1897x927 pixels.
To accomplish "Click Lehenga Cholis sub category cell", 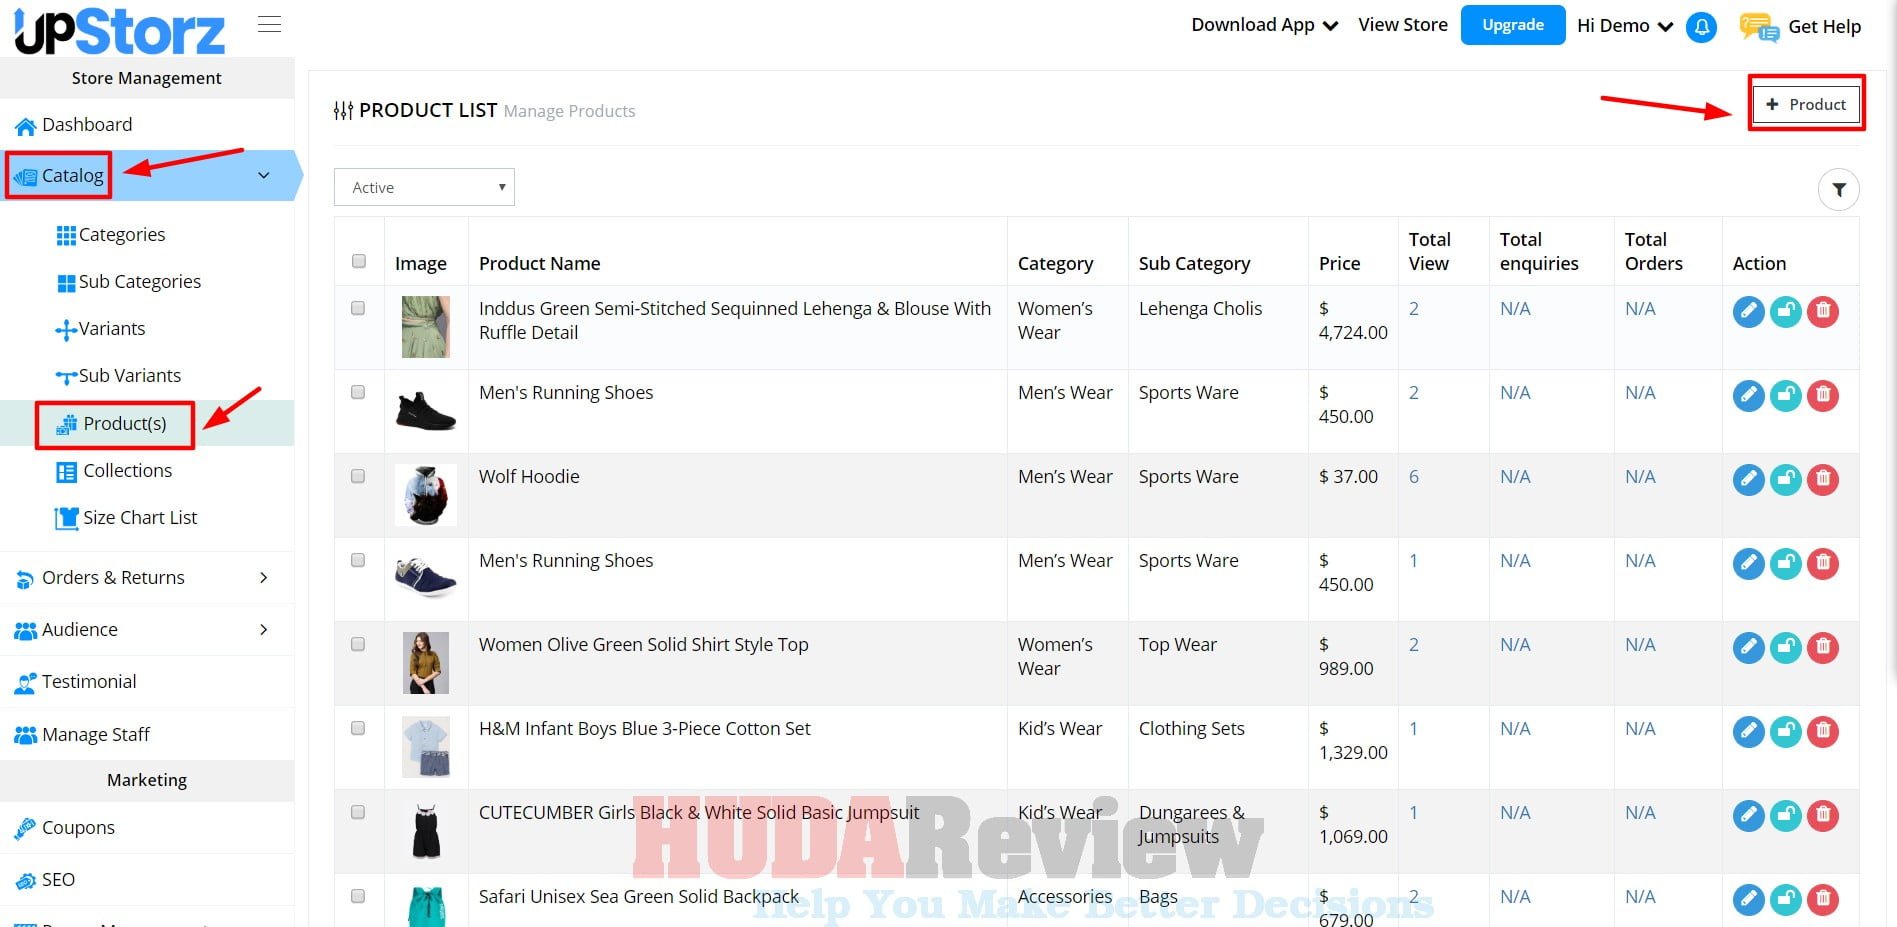I will (1200, 309).
